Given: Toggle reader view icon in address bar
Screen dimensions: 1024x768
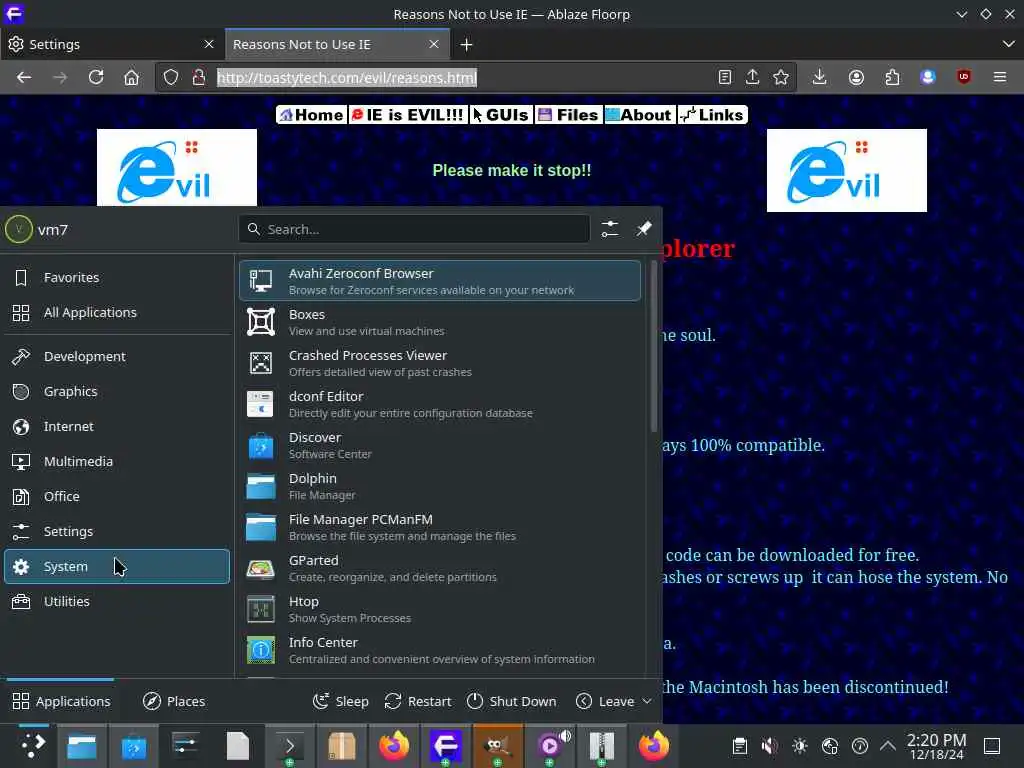Looking at the screenshot, I should 724,78.
